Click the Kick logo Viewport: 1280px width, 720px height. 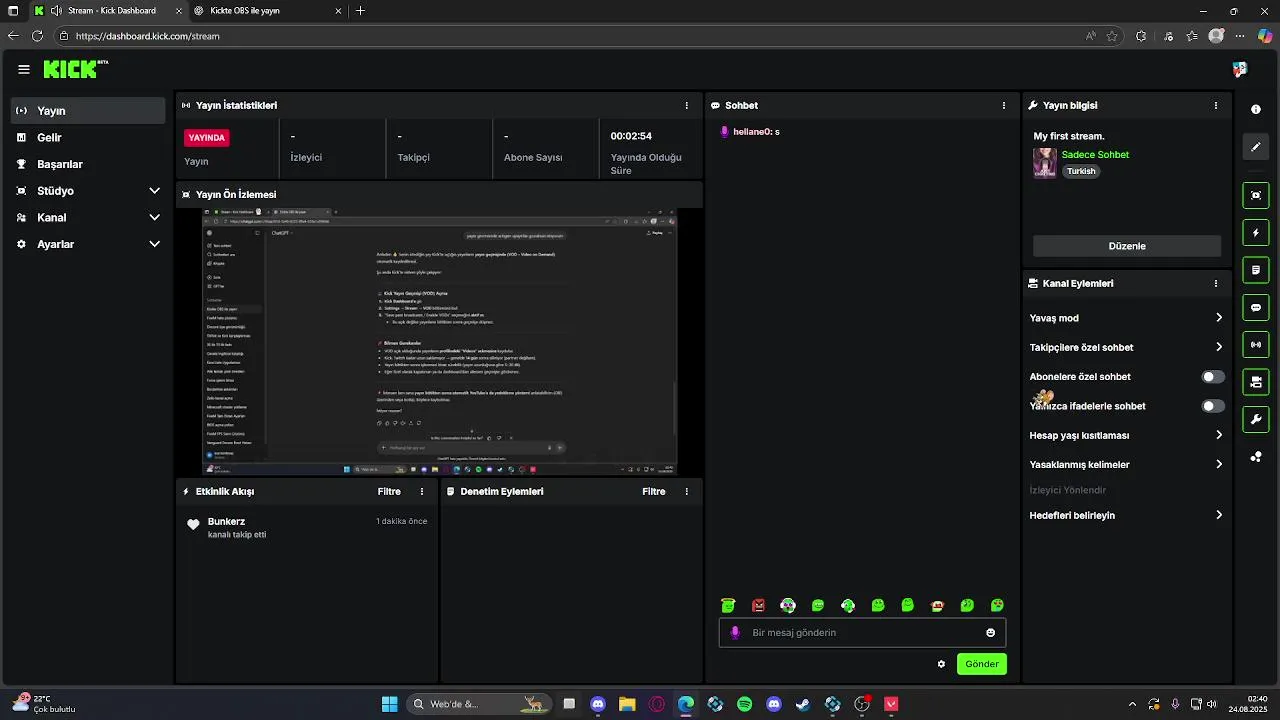(x=75, y=69)
